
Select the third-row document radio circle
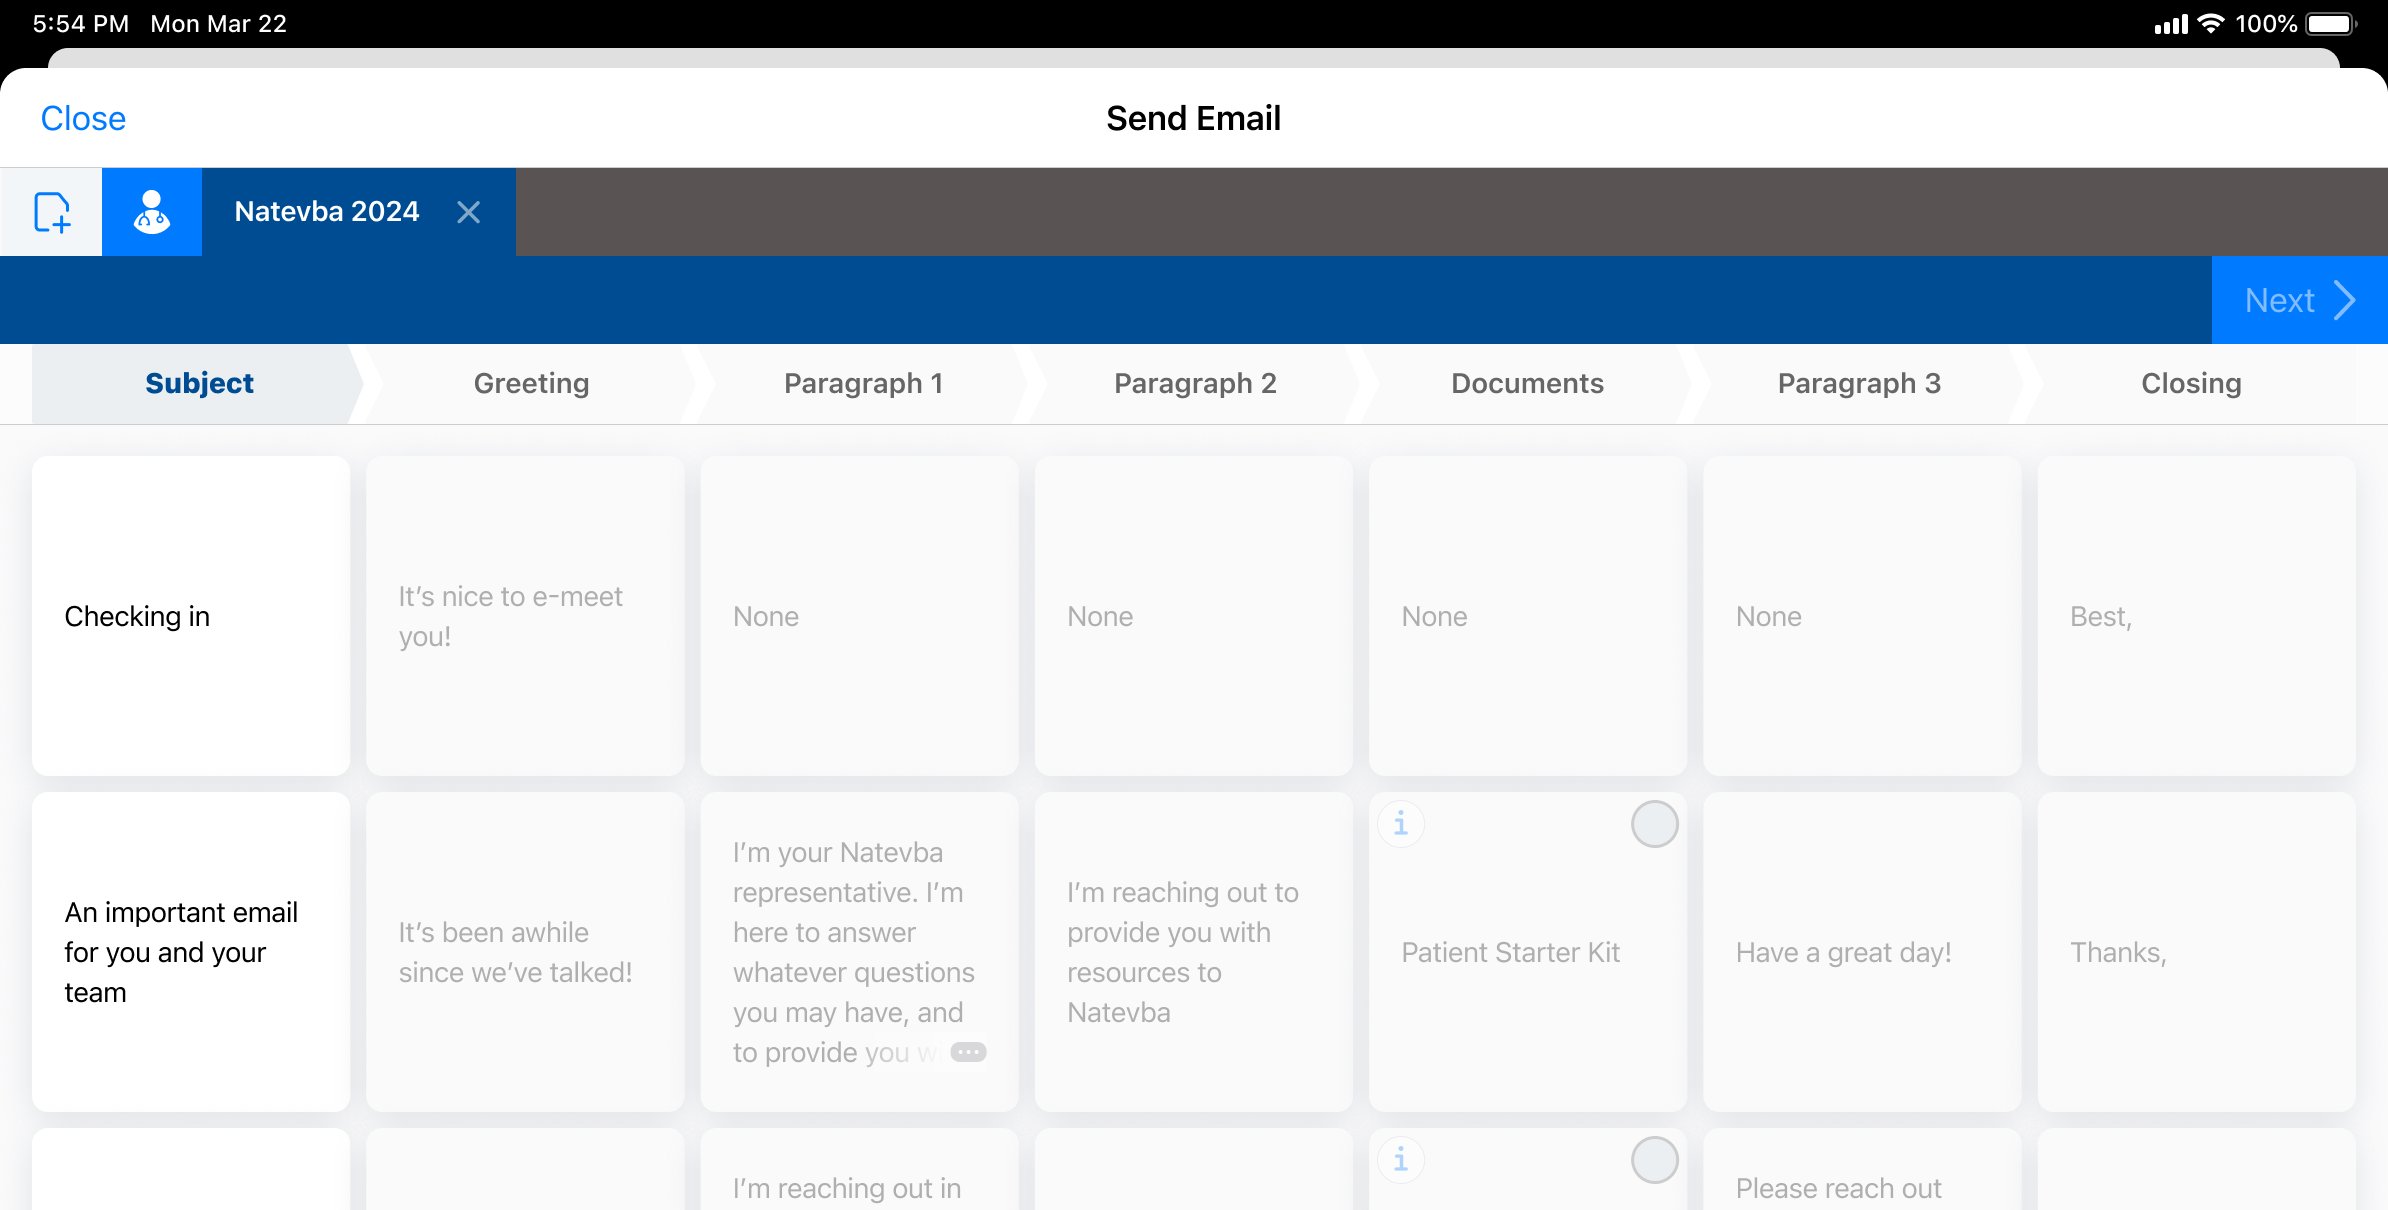tap(1654, 1160)
